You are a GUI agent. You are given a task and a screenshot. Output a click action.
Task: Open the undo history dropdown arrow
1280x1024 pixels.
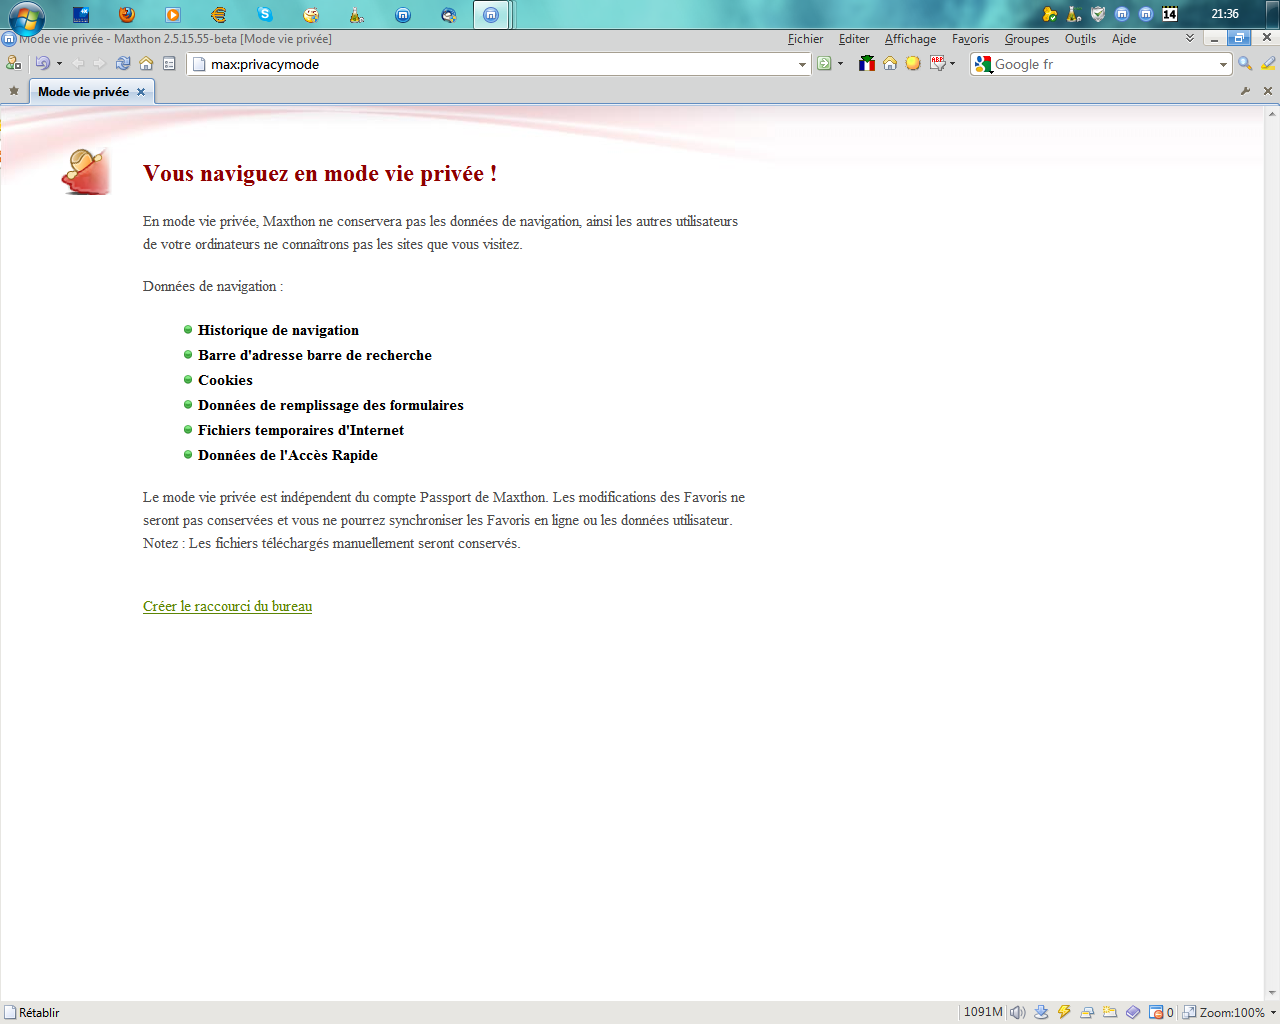59,64
